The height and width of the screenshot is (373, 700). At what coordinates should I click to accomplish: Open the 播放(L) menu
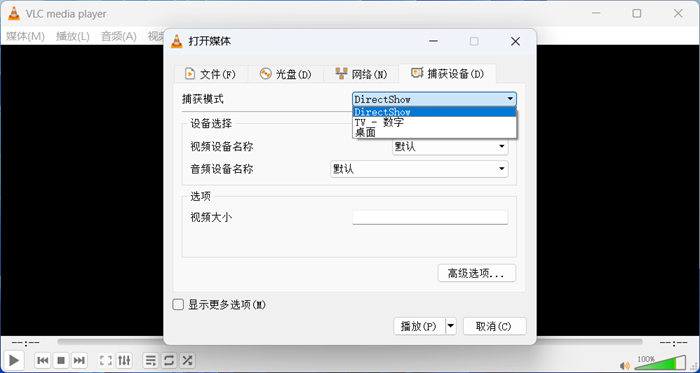click(x=73, y=37)
